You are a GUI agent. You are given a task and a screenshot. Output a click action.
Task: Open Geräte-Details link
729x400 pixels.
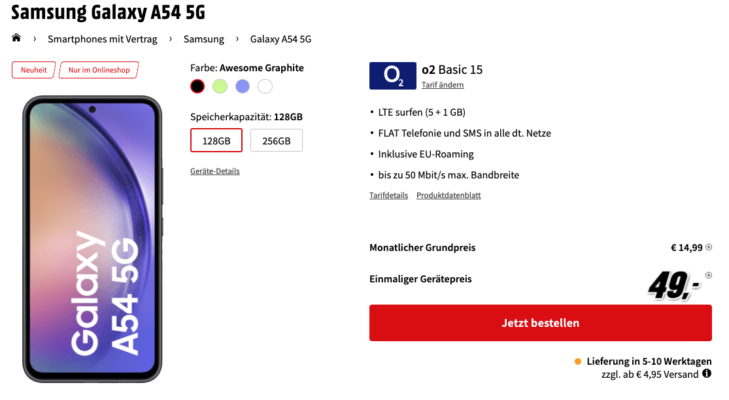215,171
